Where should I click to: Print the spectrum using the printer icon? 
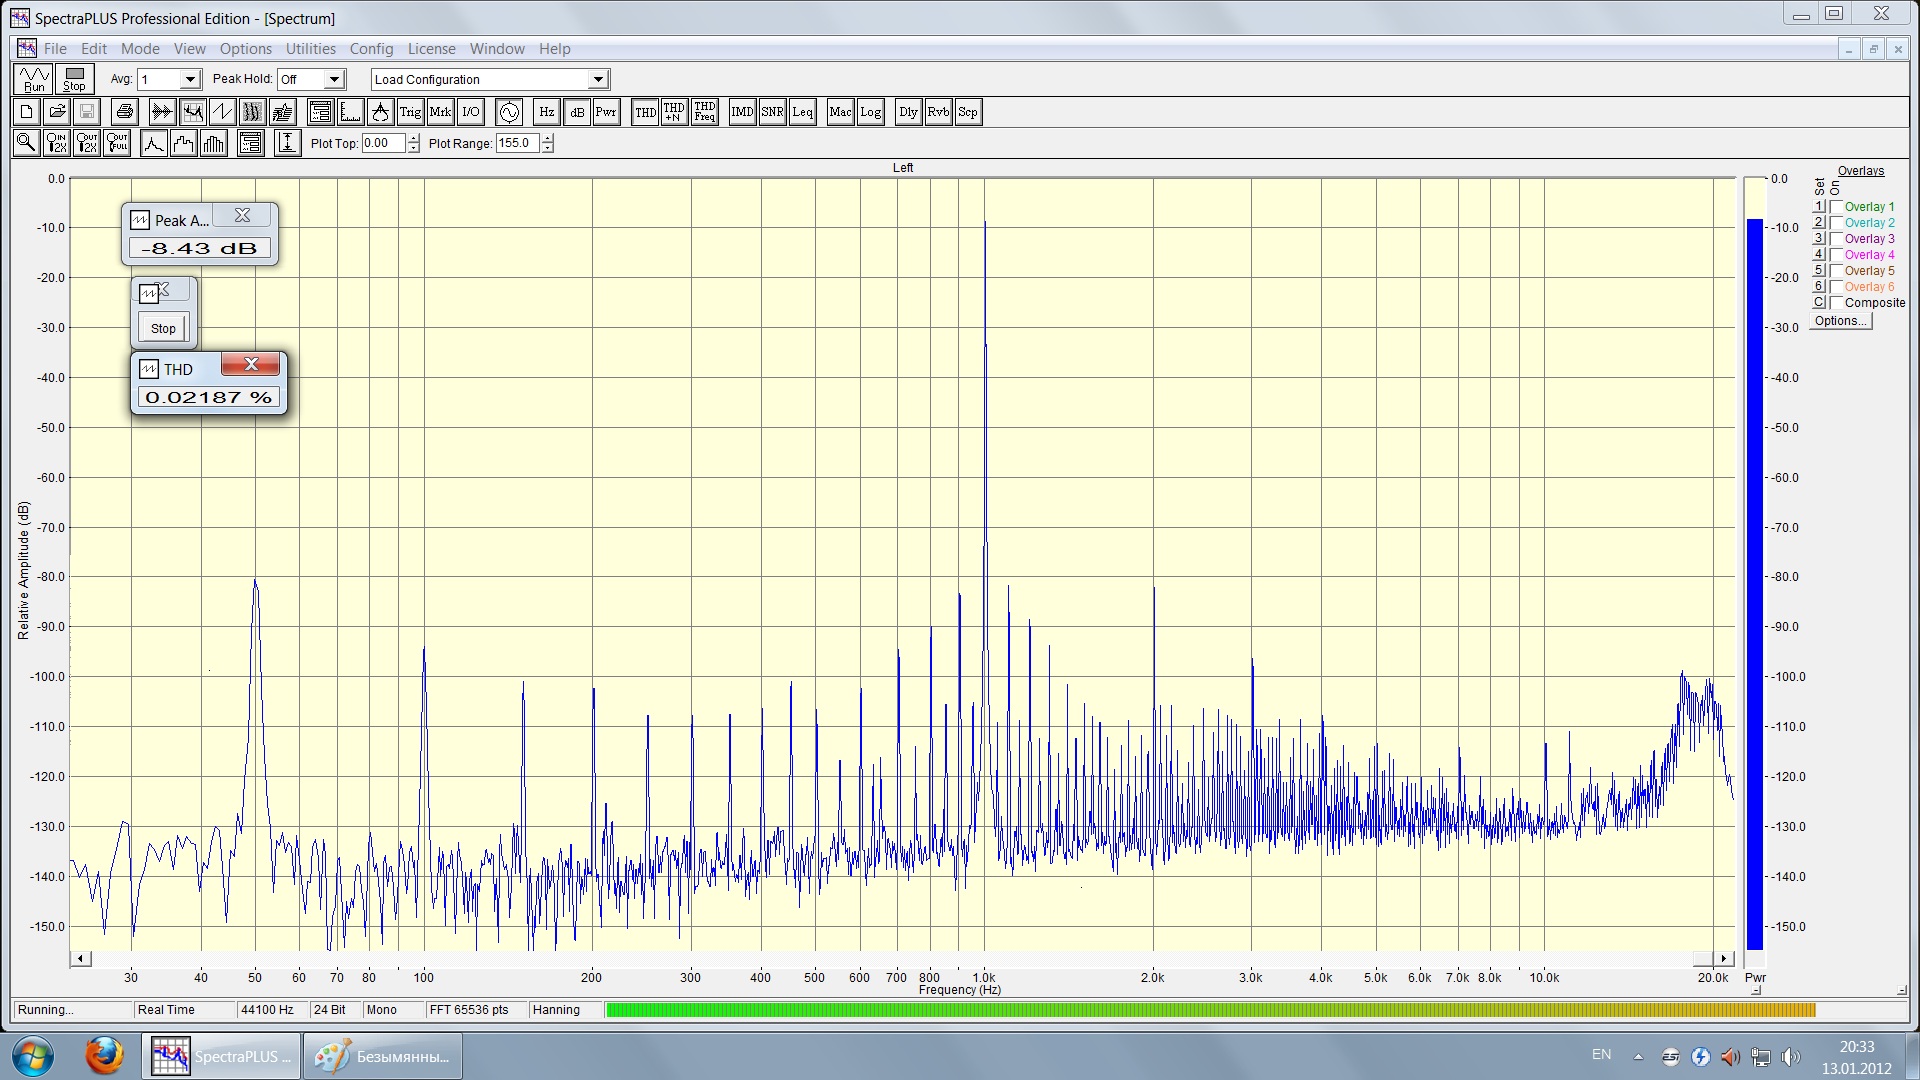click(x=124, y=112)
